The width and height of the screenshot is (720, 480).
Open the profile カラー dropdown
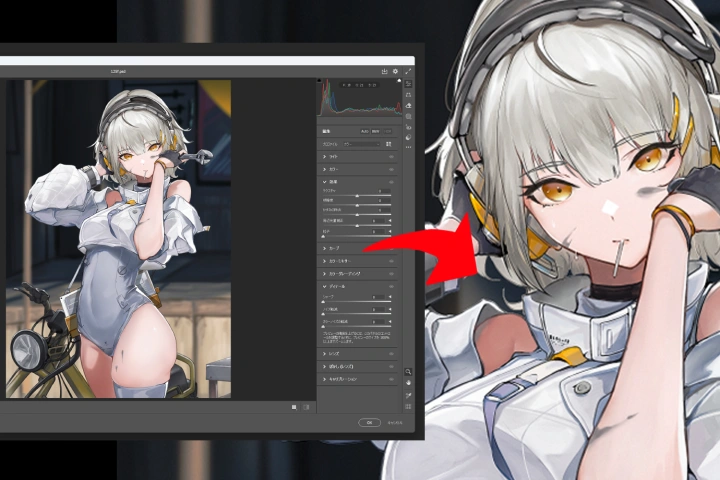click(x=362, y=144)
